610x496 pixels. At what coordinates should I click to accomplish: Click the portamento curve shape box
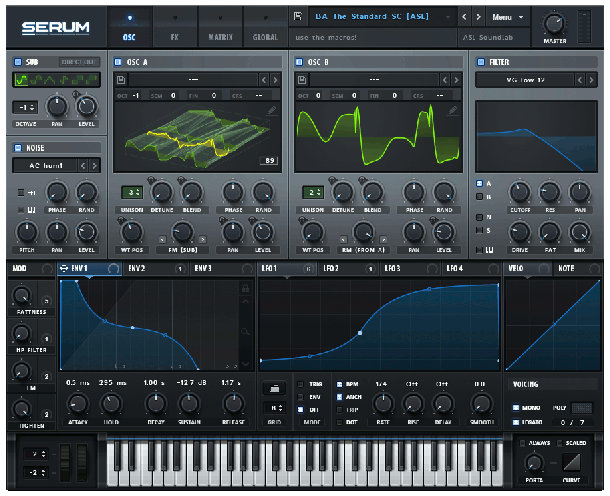click(x=571, y=463)
